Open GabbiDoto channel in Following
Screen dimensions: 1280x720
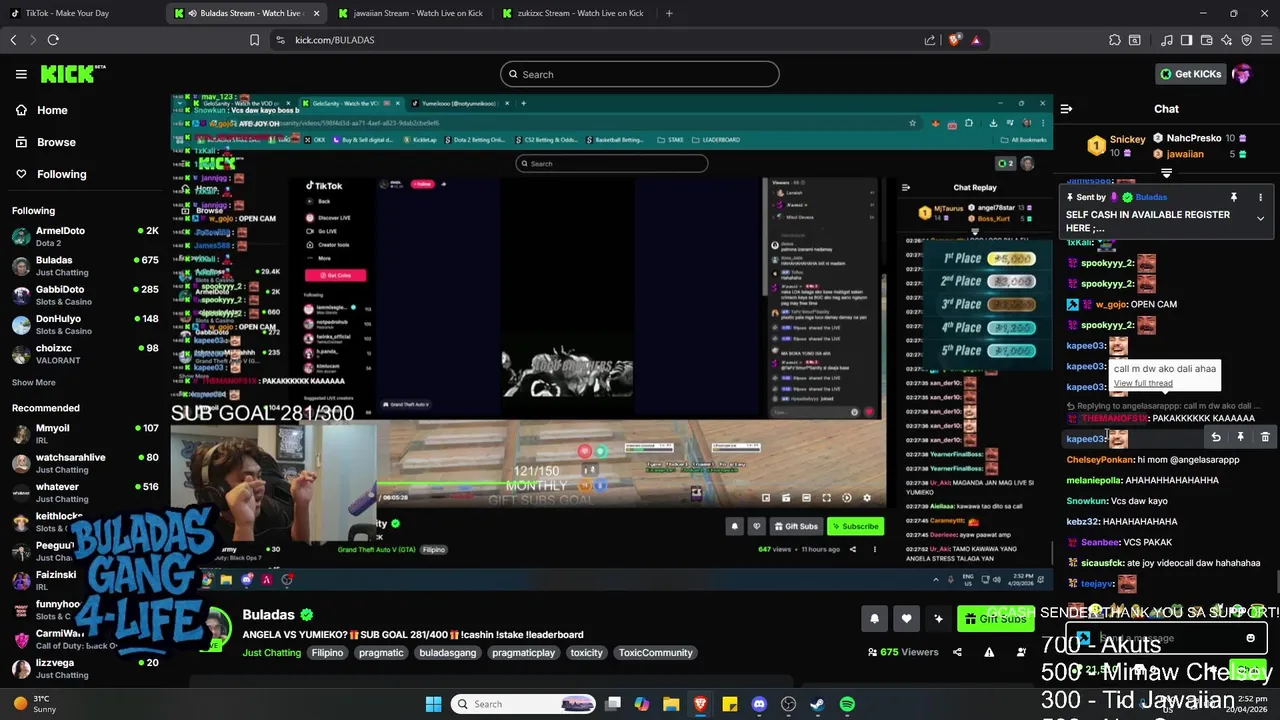85,295
